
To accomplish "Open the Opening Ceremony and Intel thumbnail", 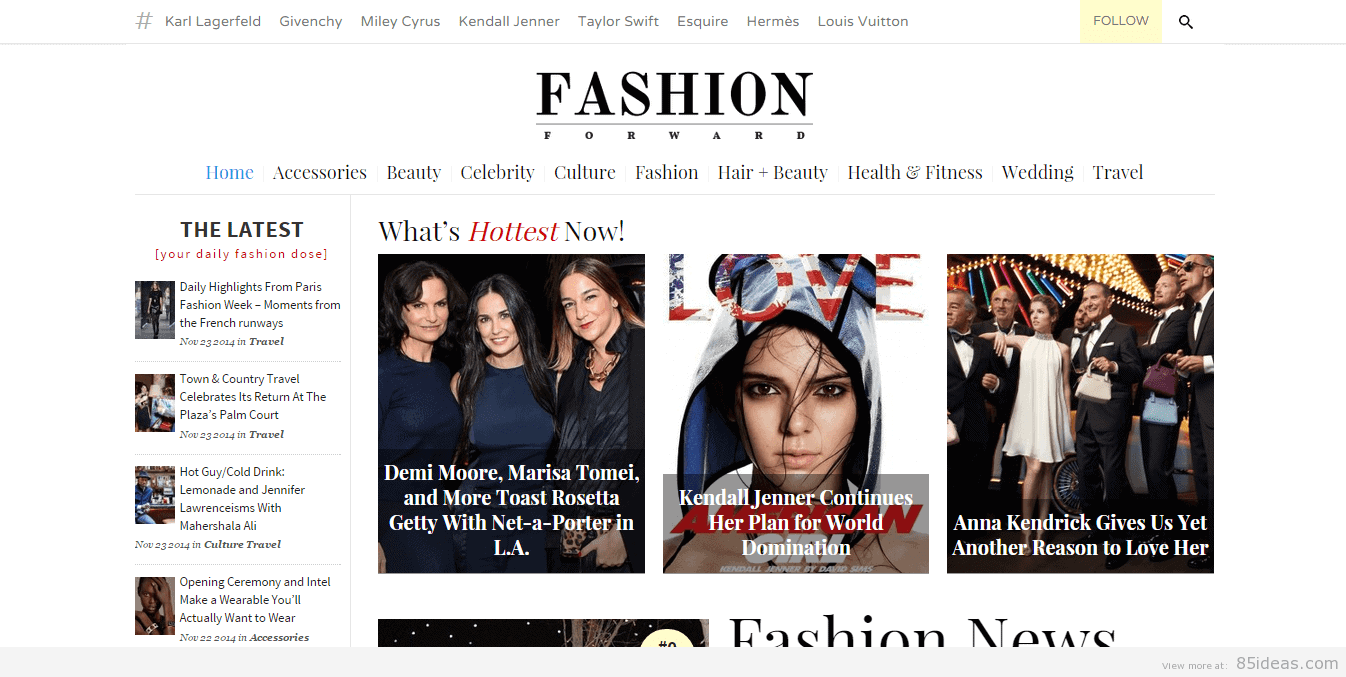I will pyautogui.click(x=155, y=606).
